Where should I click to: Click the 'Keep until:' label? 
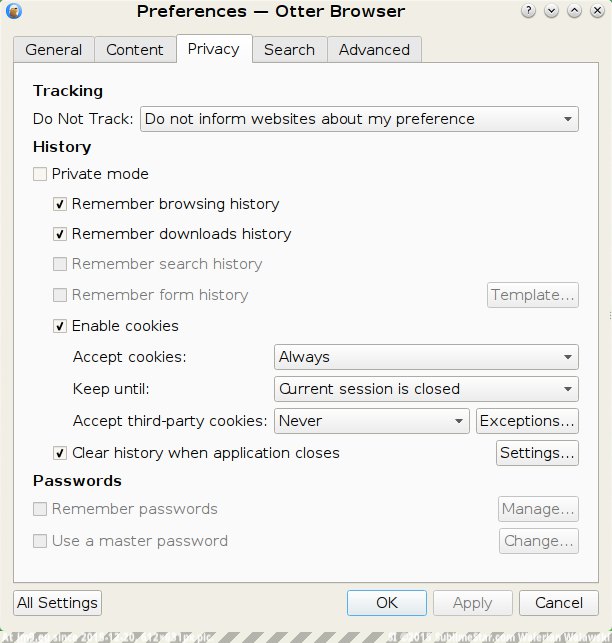tap(111, 389)
